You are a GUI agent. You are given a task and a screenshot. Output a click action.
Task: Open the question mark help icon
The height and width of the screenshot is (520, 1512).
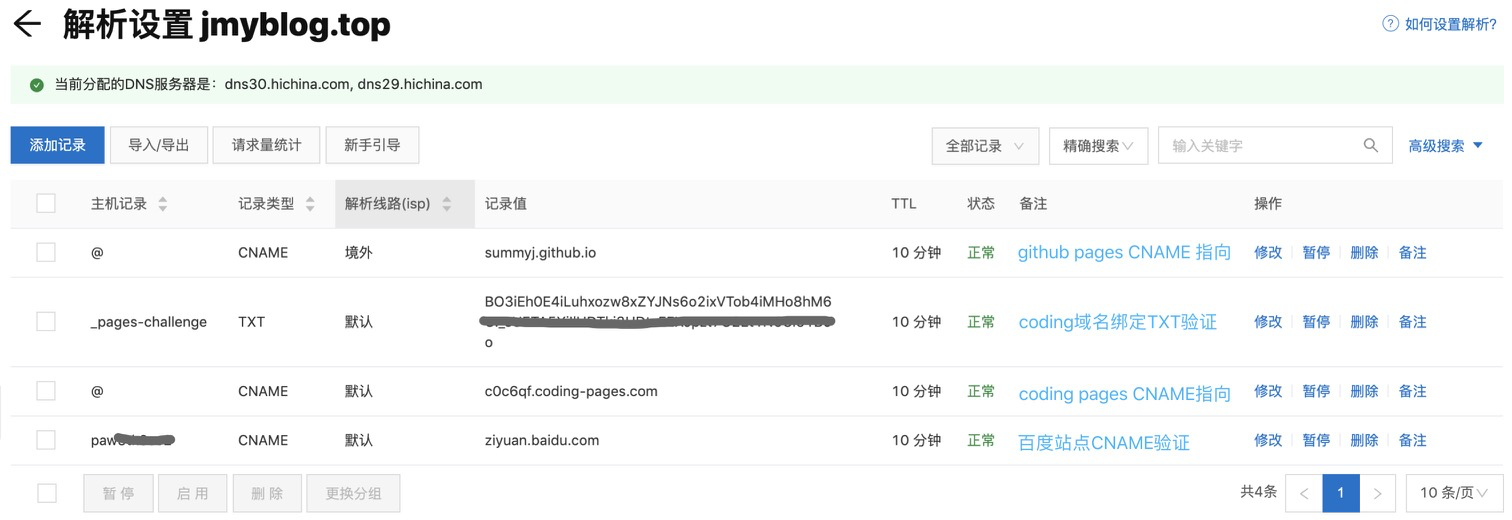[x=1390, y=24]
